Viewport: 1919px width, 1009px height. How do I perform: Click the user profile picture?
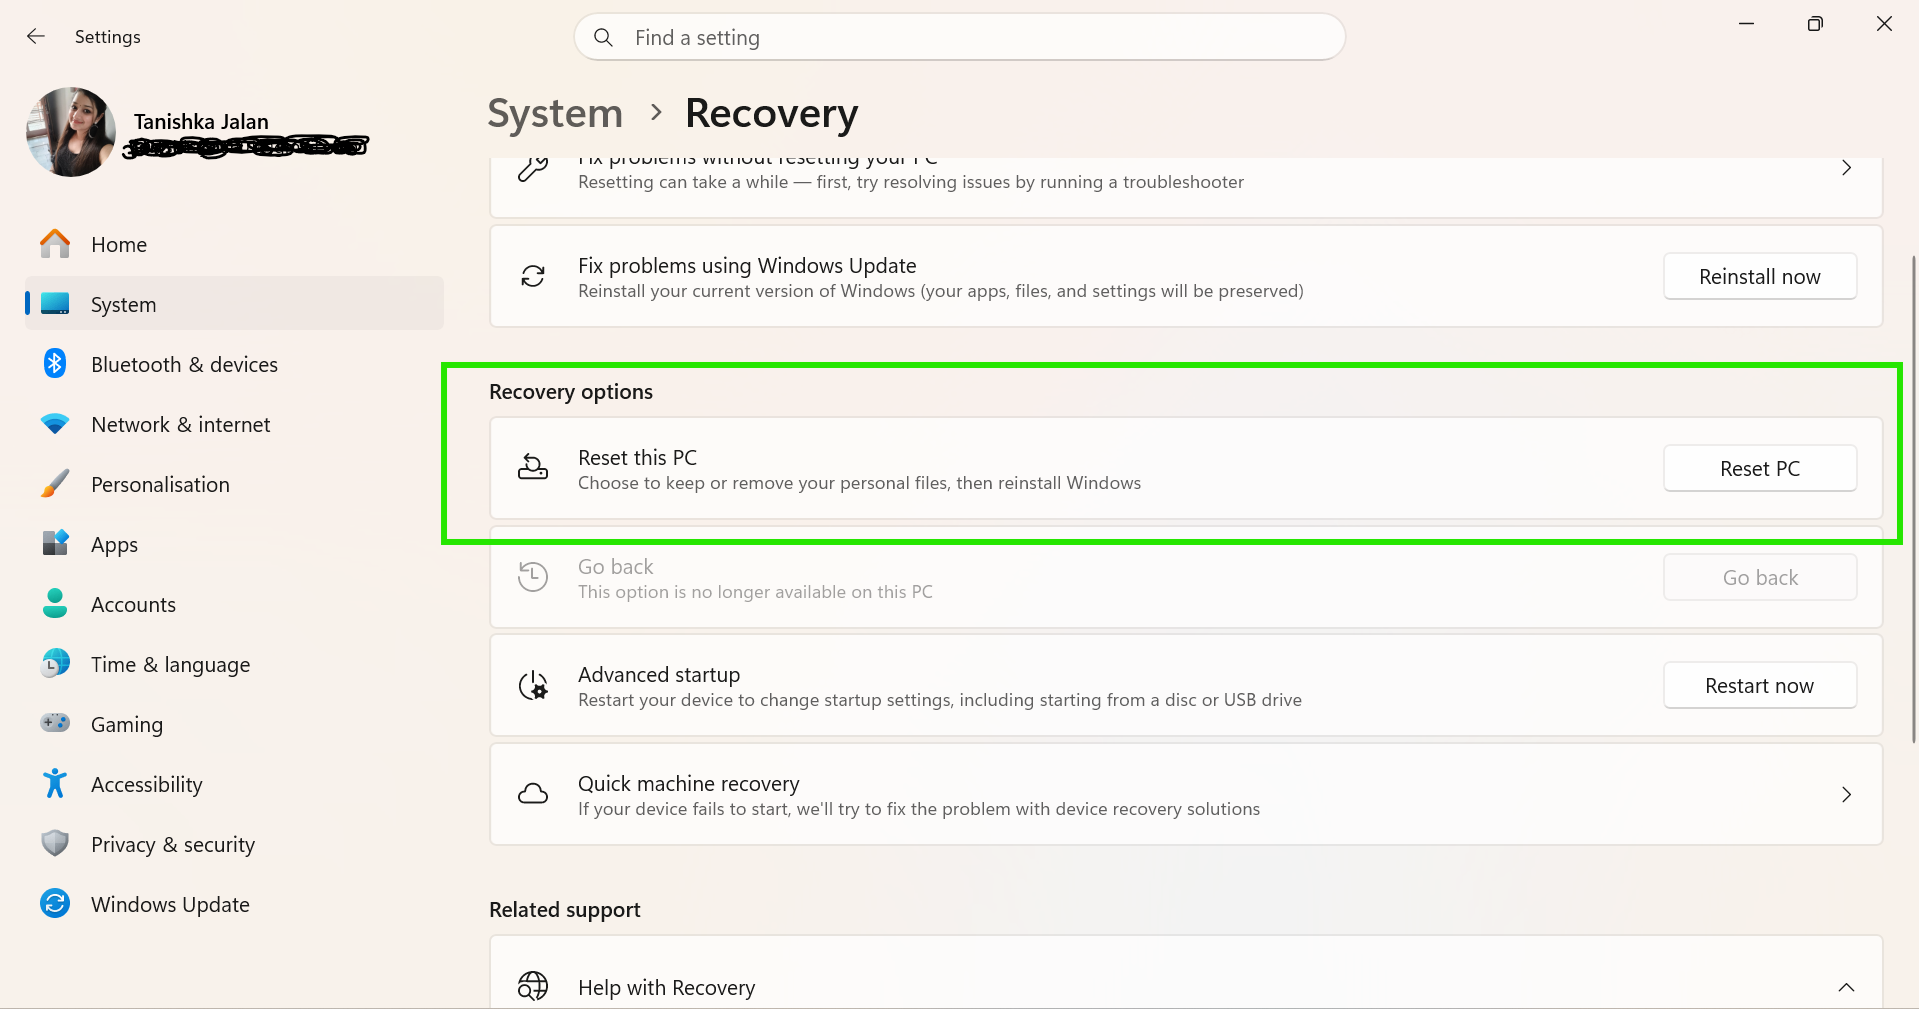[x=71, y=132]
